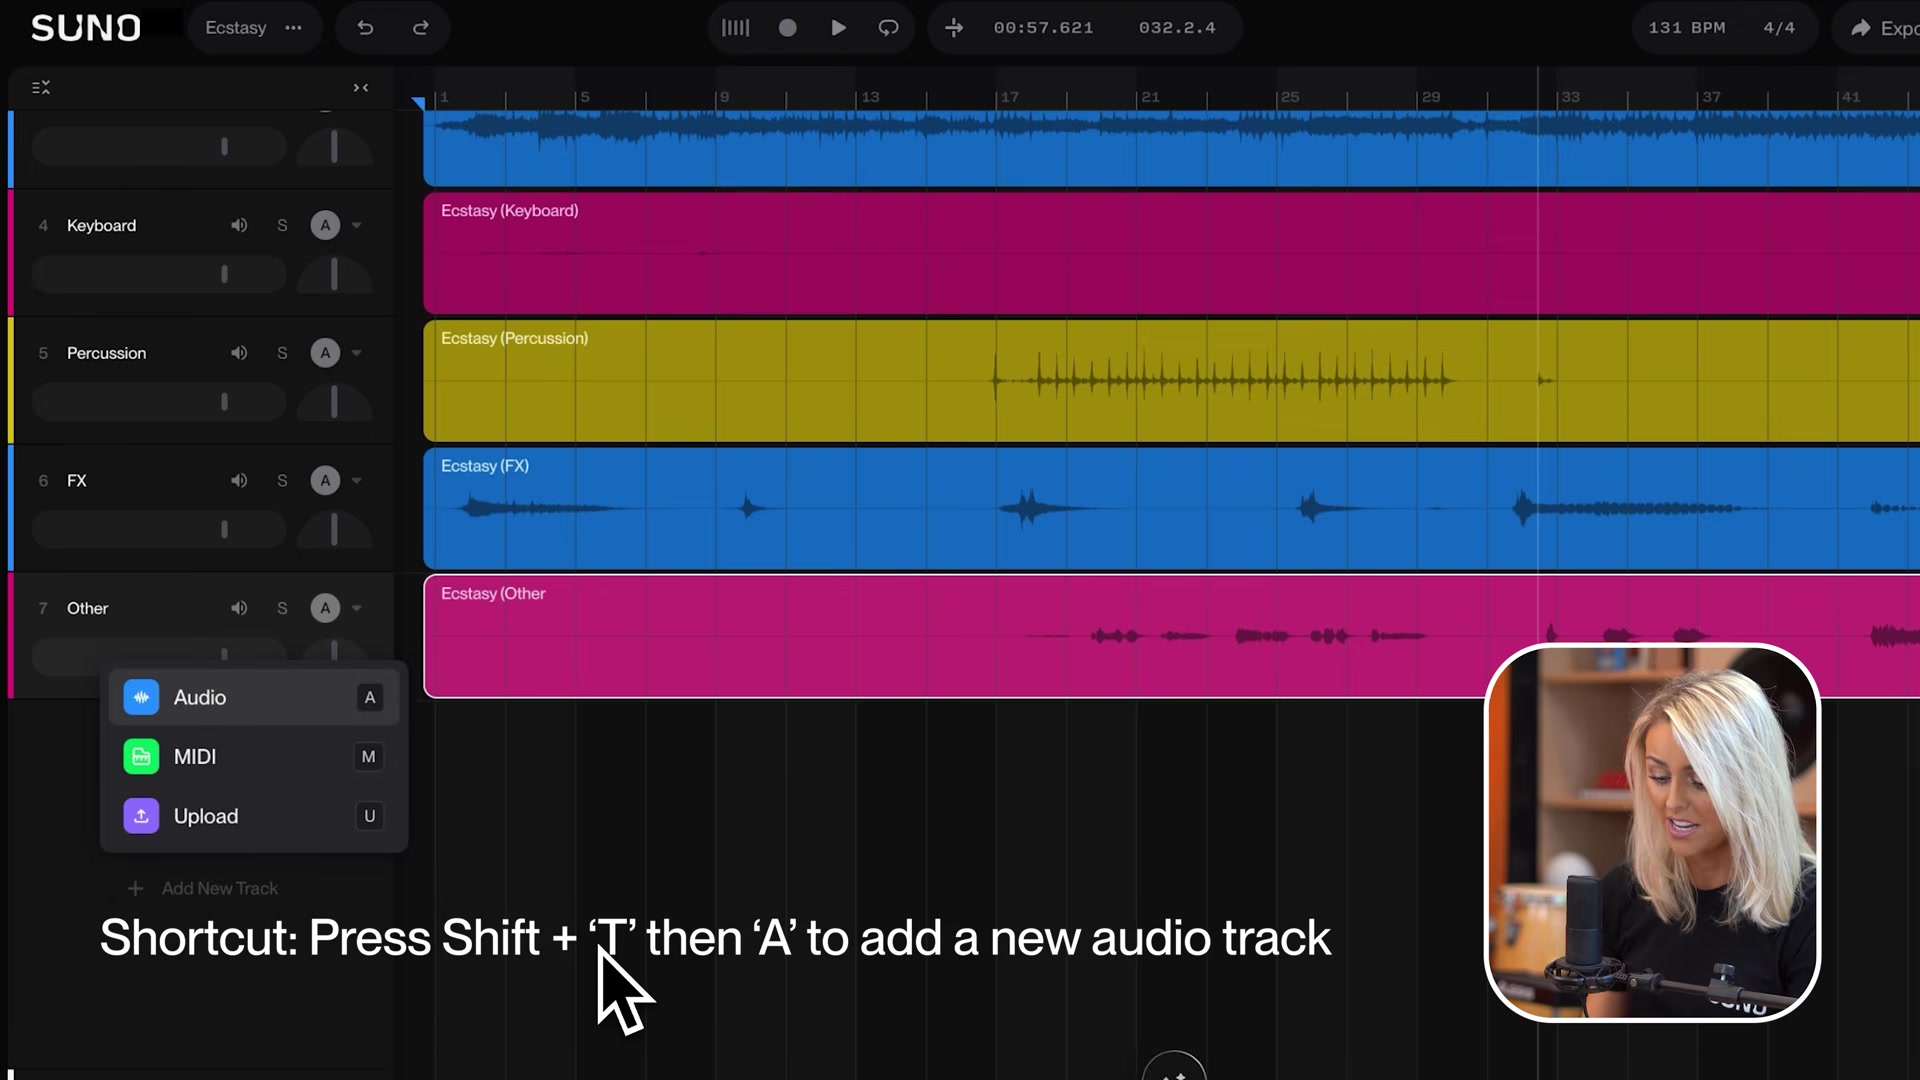Click bar 5 on the timeline ruler
Screen dimensions: 1920x1080
tap(585, 97)
